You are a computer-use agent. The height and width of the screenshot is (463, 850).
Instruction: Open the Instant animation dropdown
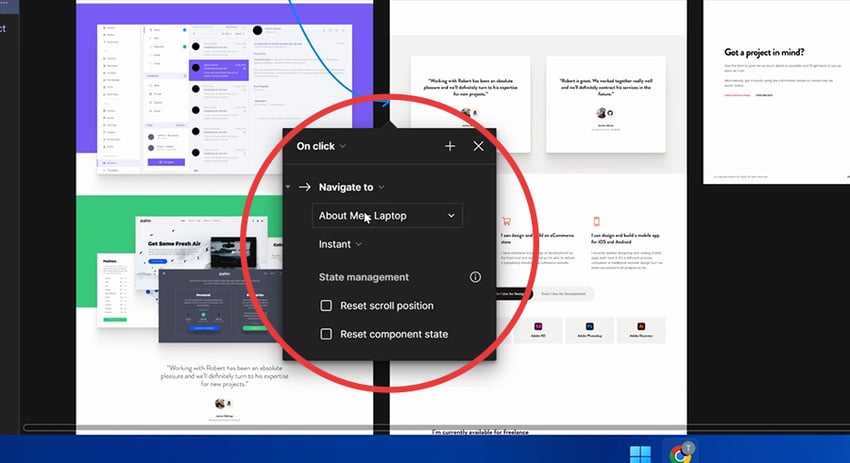[340, 245]
